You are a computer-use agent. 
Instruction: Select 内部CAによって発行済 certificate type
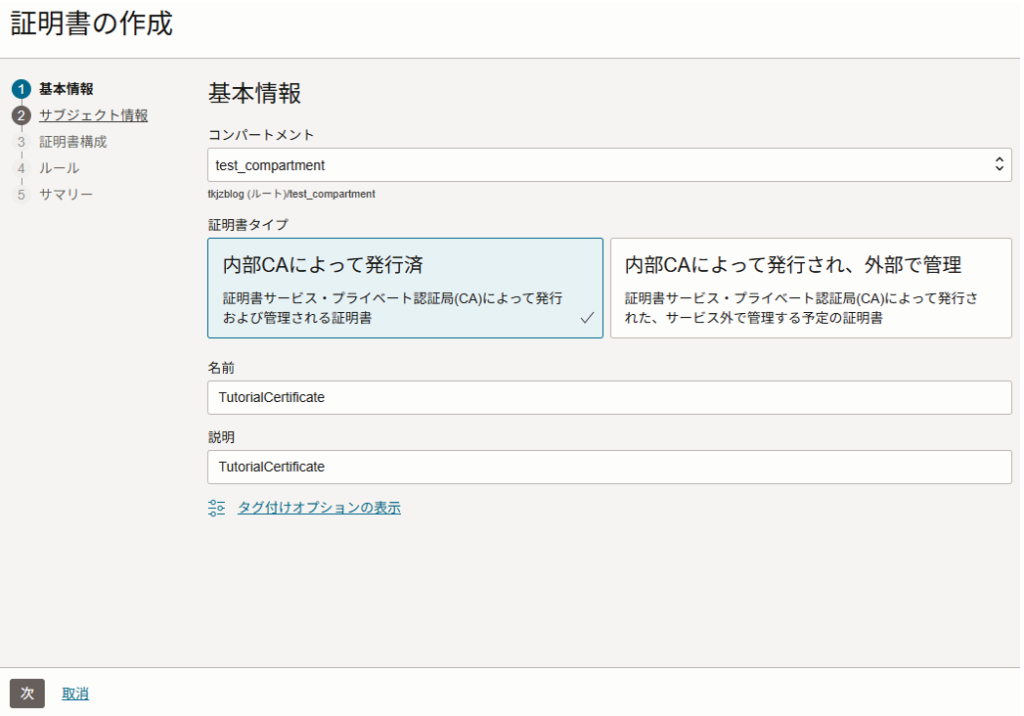pyautogui.click(x=405, y=288)
